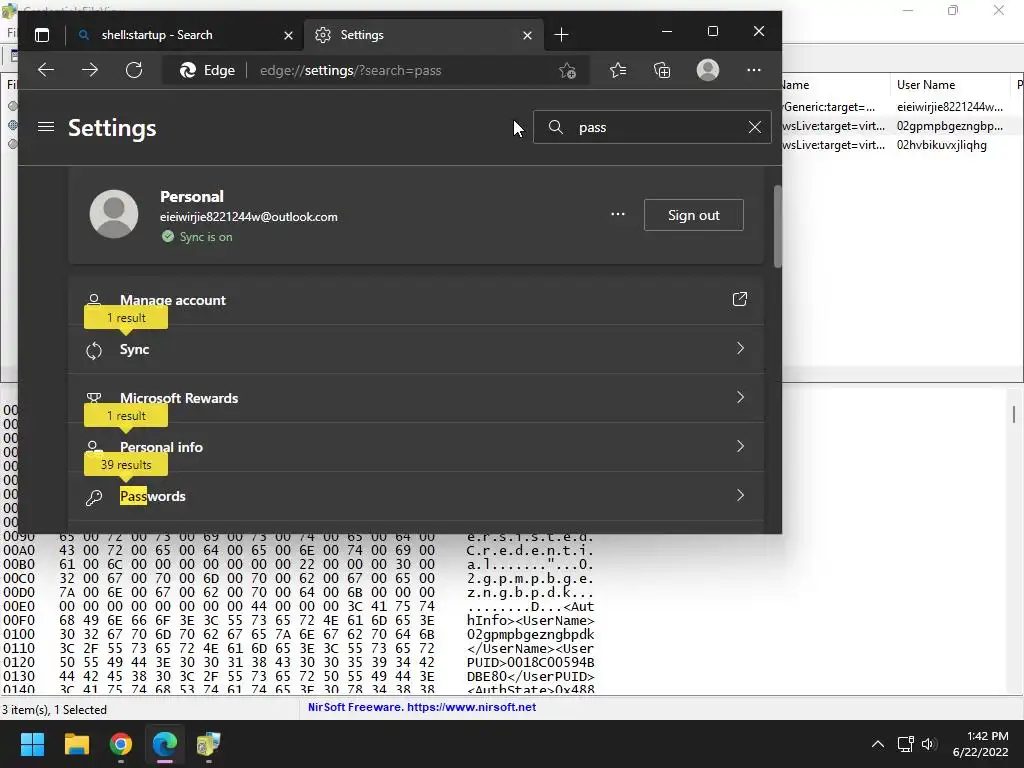Open a new Edge tab
The width and height of the screenshot is (1024, 768).
tap(561, 35)
